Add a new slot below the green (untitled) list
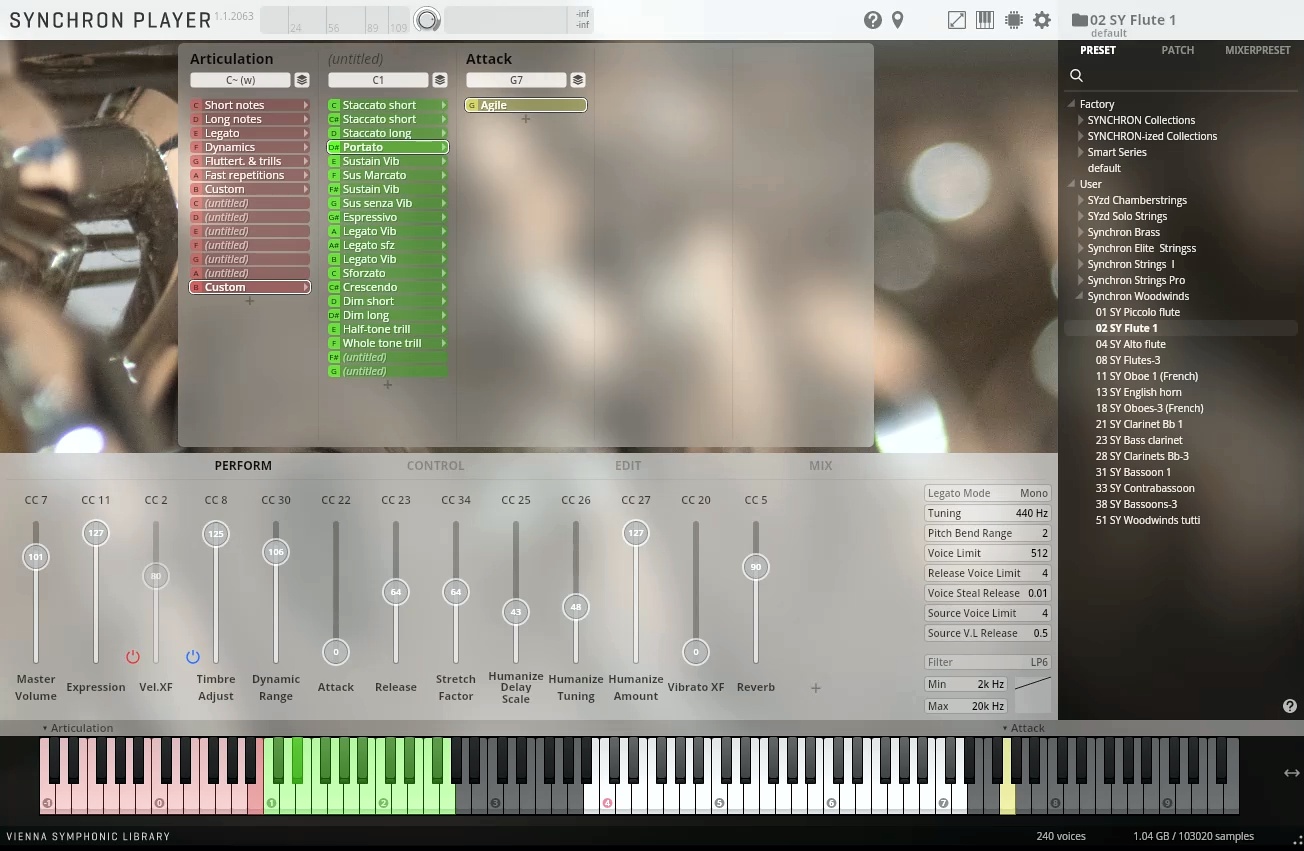 [388, 385]
